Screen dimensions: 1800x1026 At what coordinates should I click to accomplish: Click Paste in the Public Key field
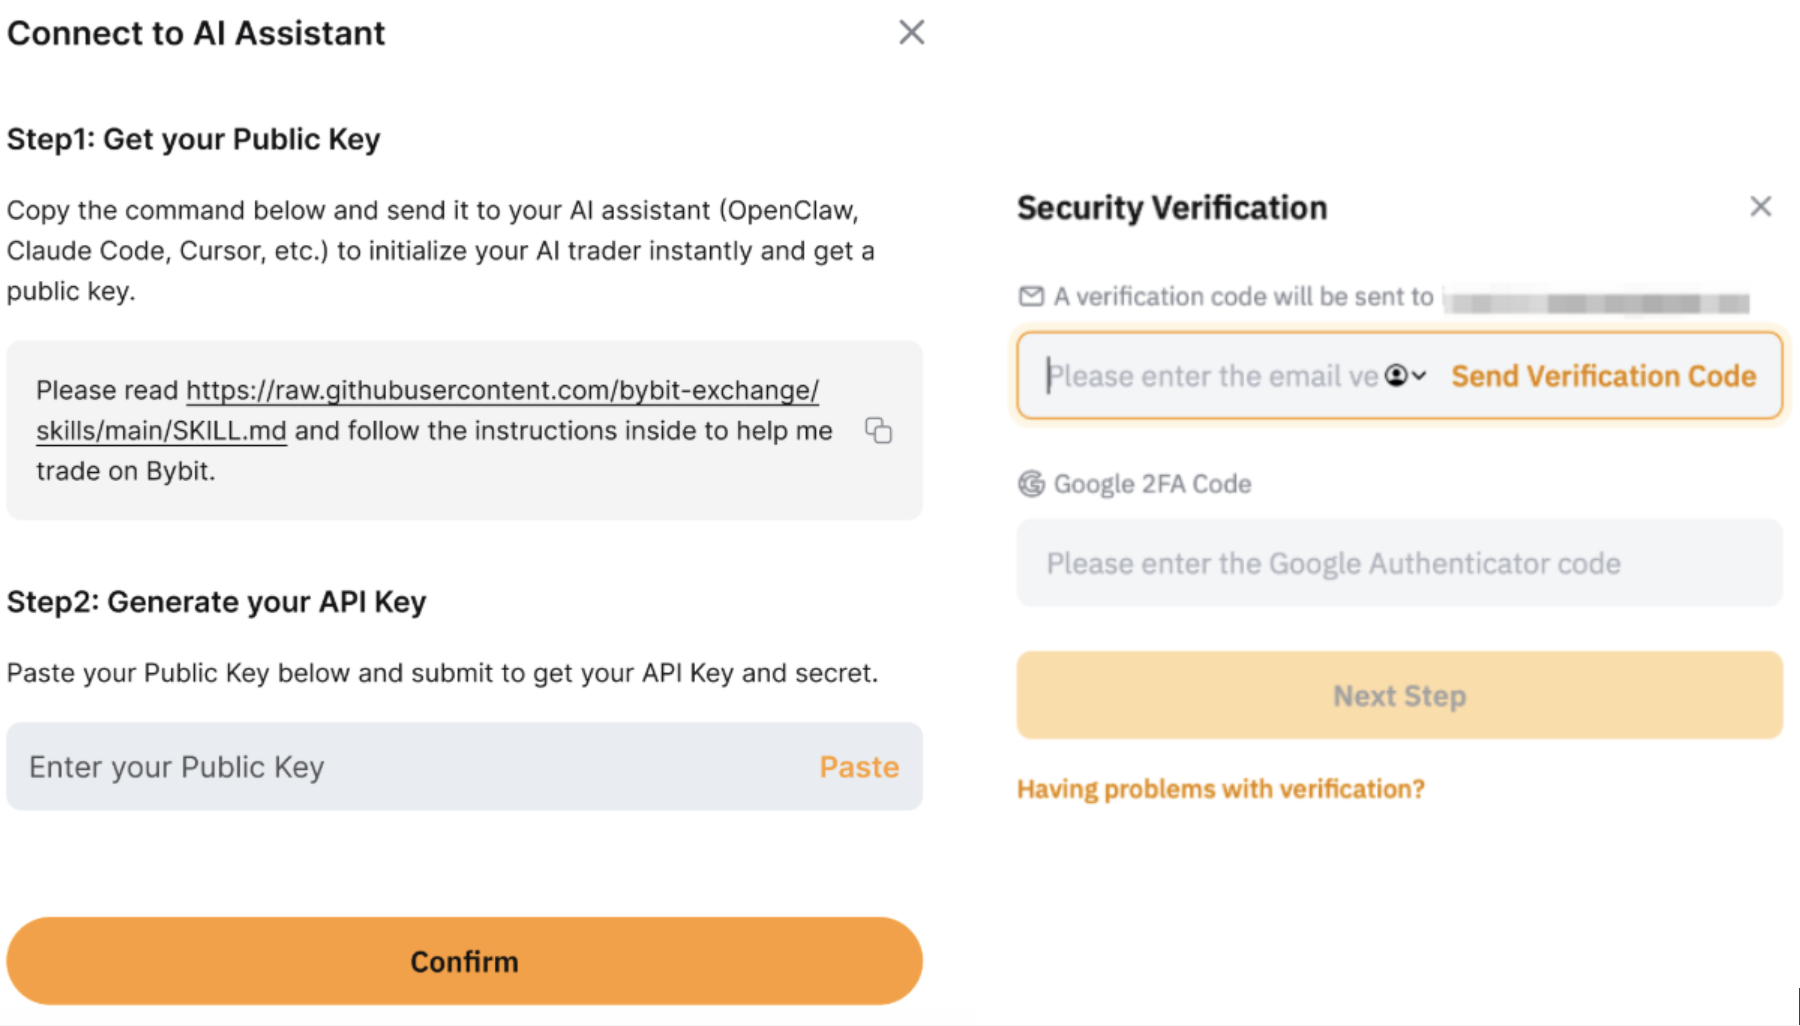coord(859,767)
